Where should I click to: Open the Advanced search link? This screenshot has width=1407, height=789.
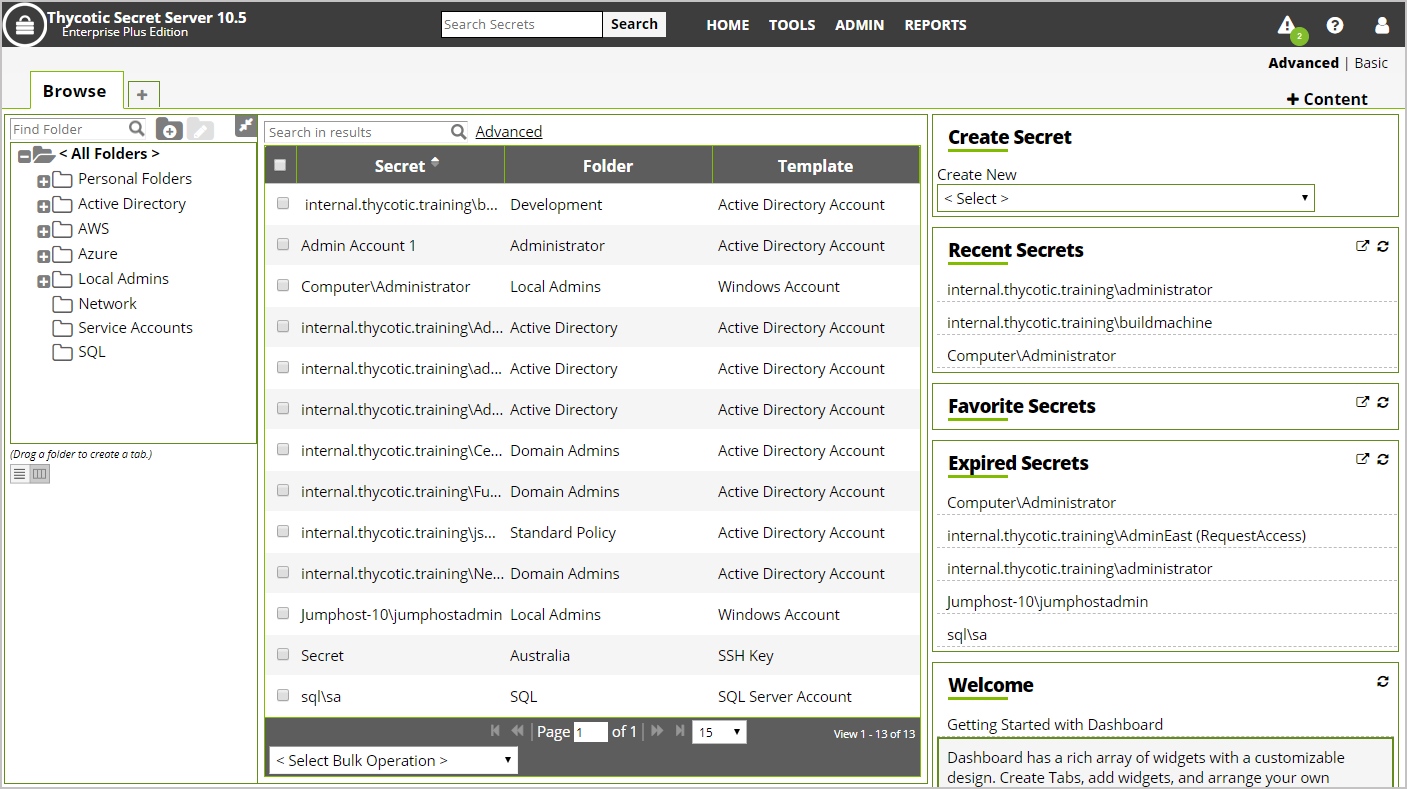pyautogui.click(x=509, y=131)
